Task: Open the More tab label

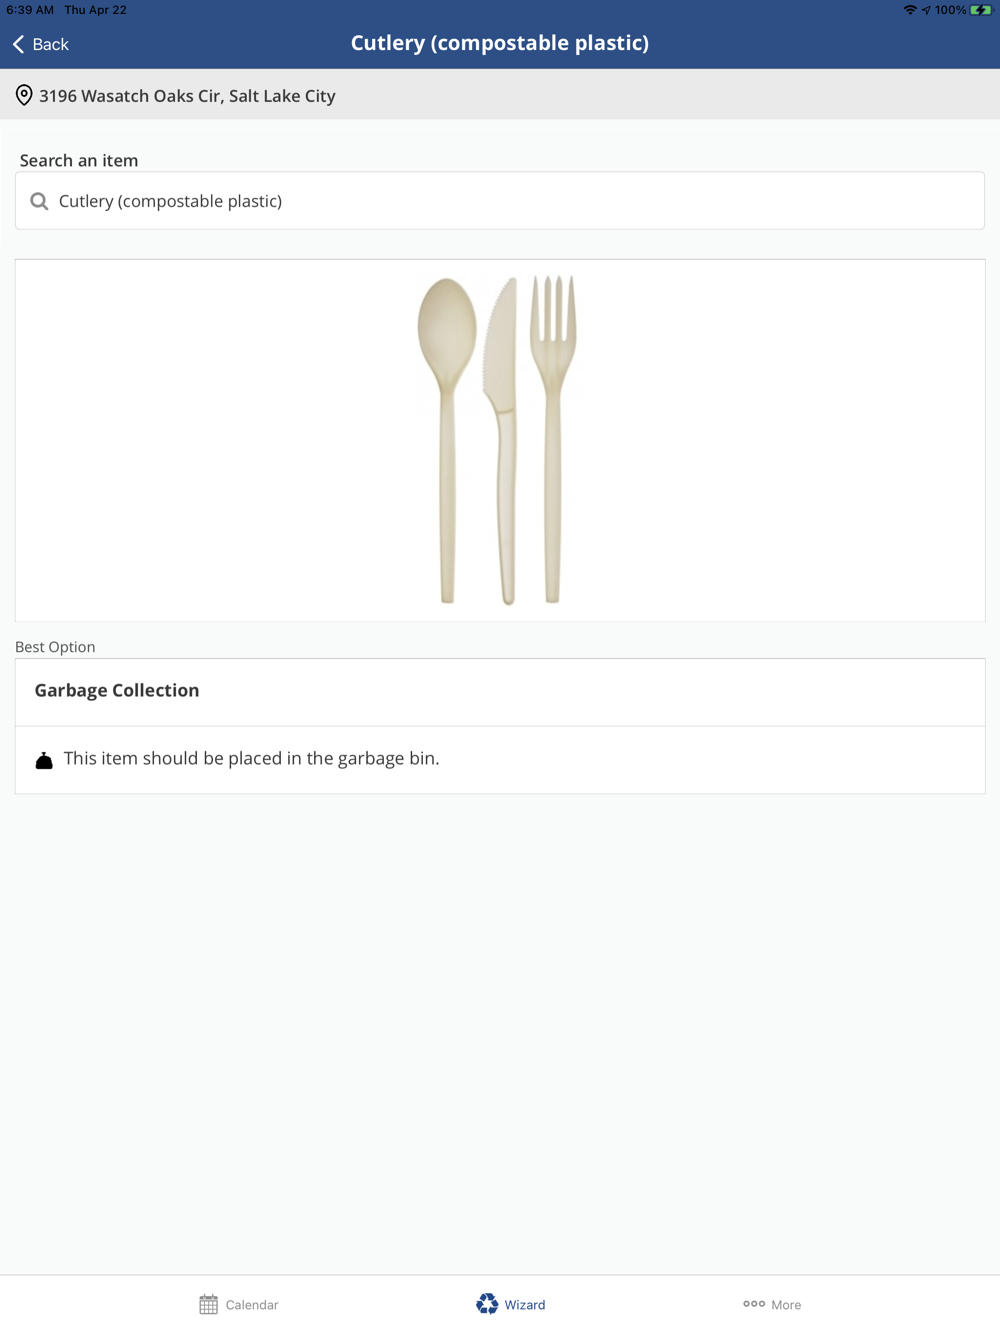Action: tap(786, 1304)
